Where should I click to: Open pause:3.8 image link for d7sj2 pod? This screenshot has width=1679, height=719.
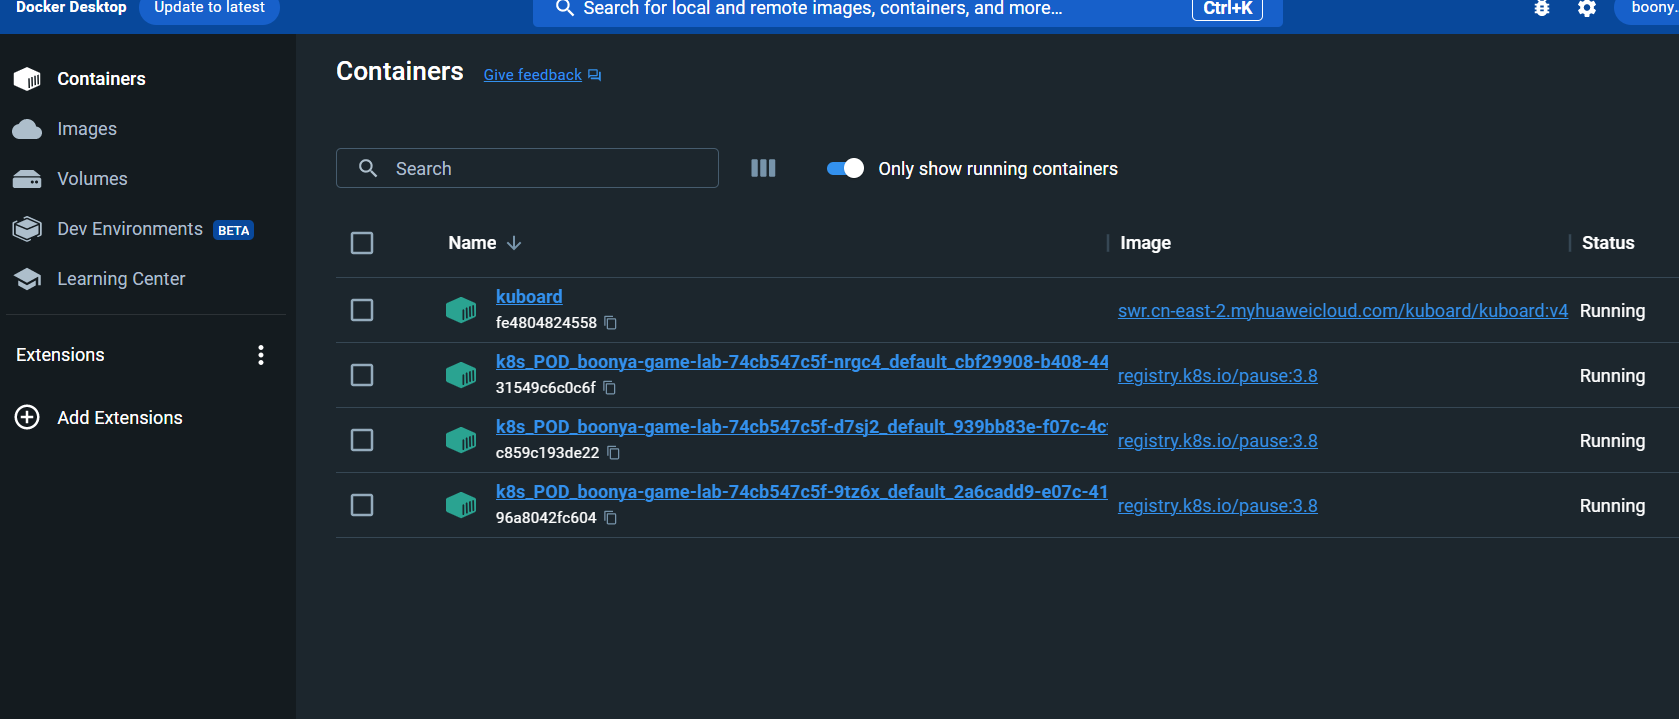click(1217, 441)
